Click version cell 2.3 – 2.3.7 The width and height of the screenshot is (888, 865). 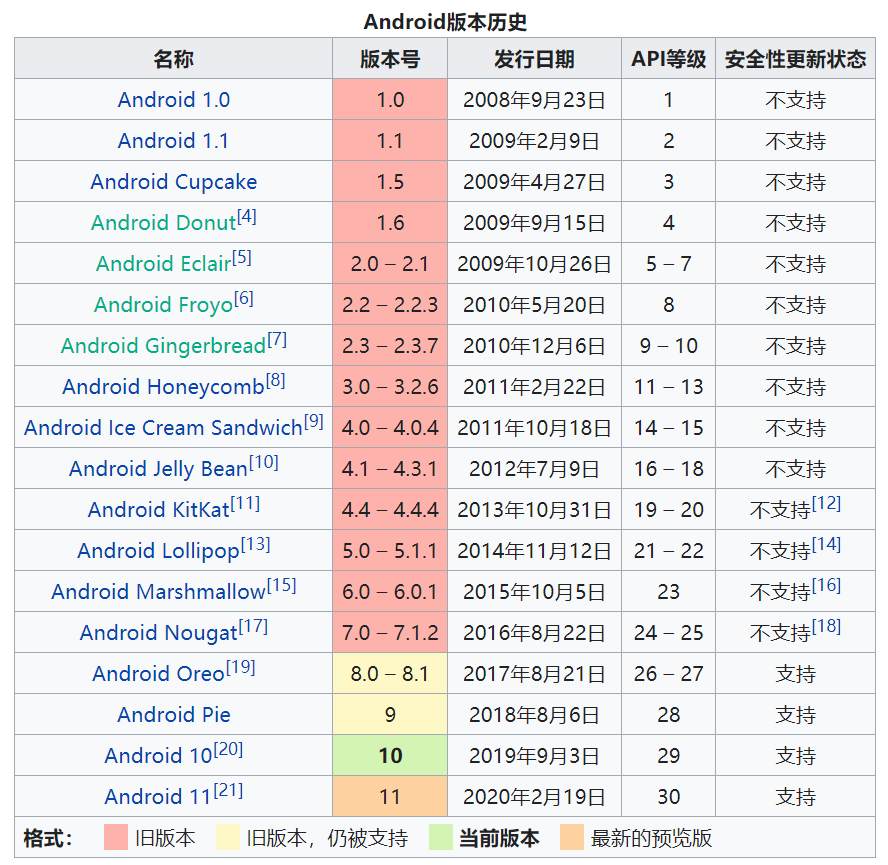coord(390,346)
